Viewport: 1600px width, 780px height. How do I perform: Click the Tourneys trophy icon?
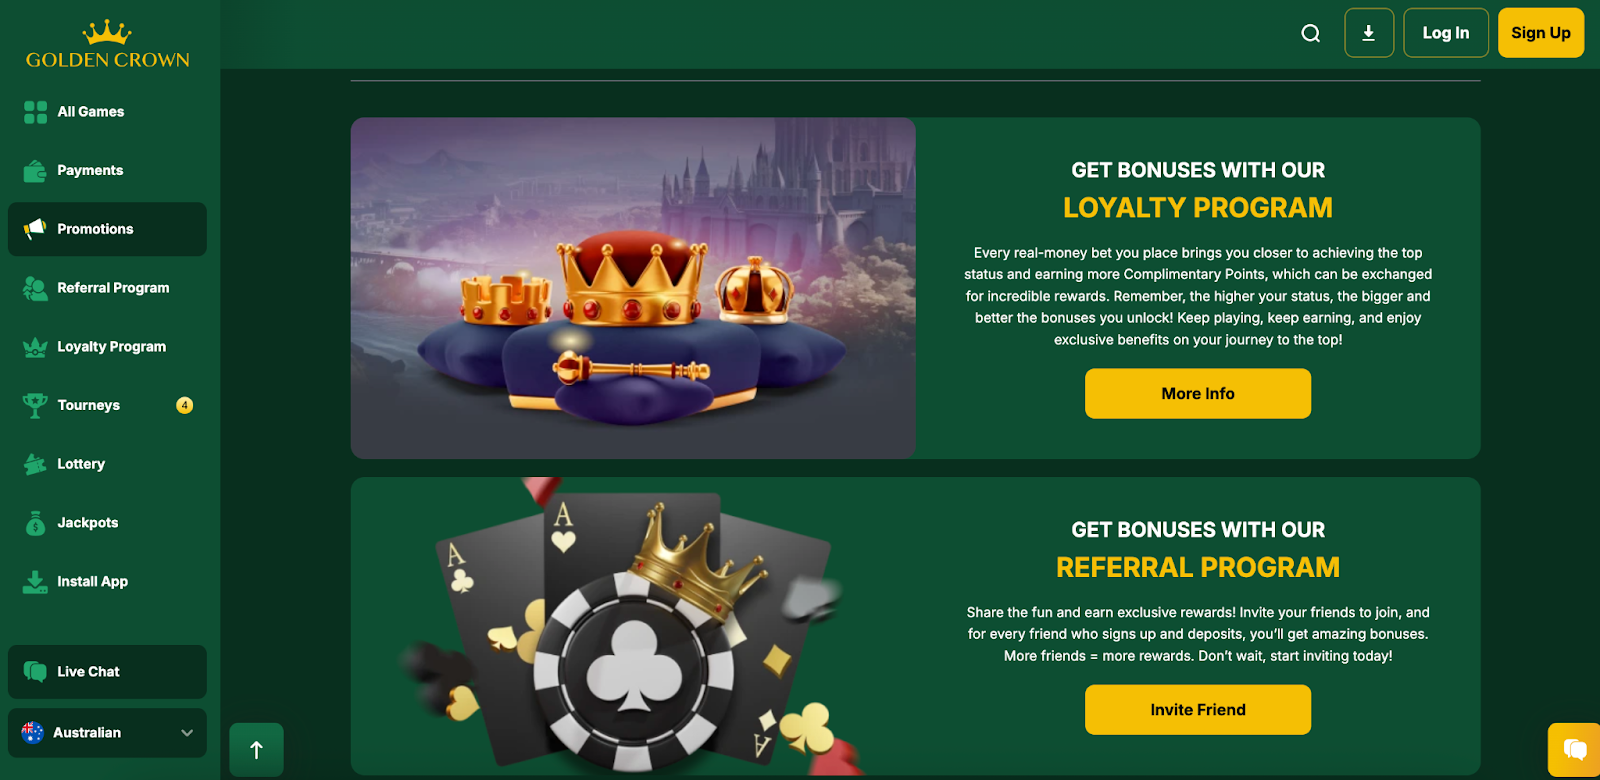pyautogui.click(x=35, y=405)
